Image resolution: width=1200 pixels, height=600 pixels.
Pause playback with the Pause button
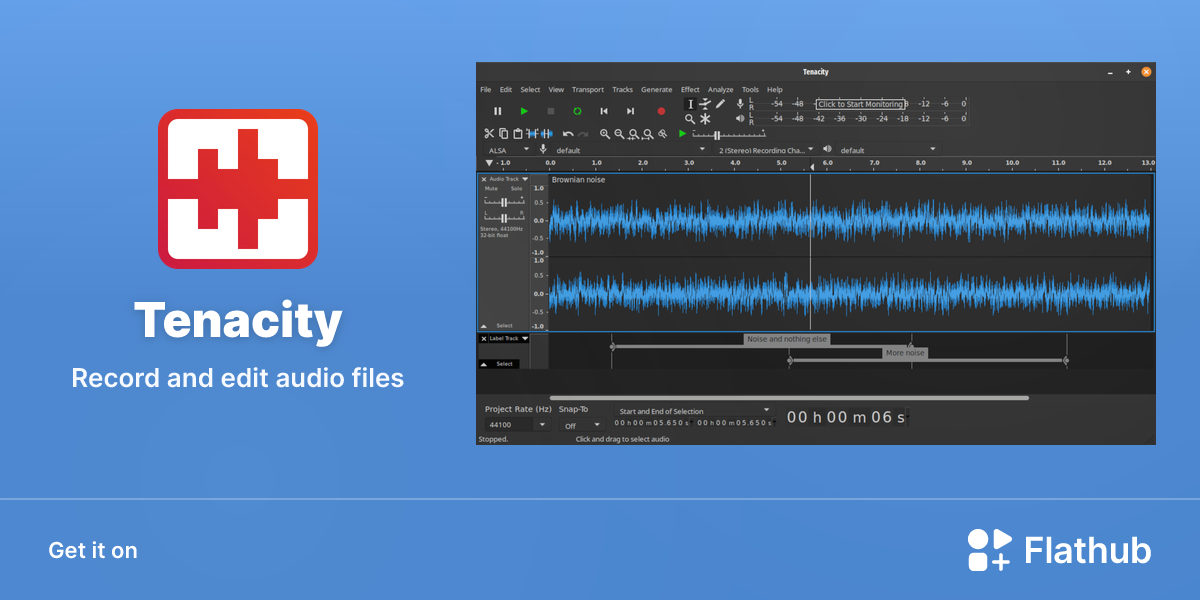[x=498, y=111]
